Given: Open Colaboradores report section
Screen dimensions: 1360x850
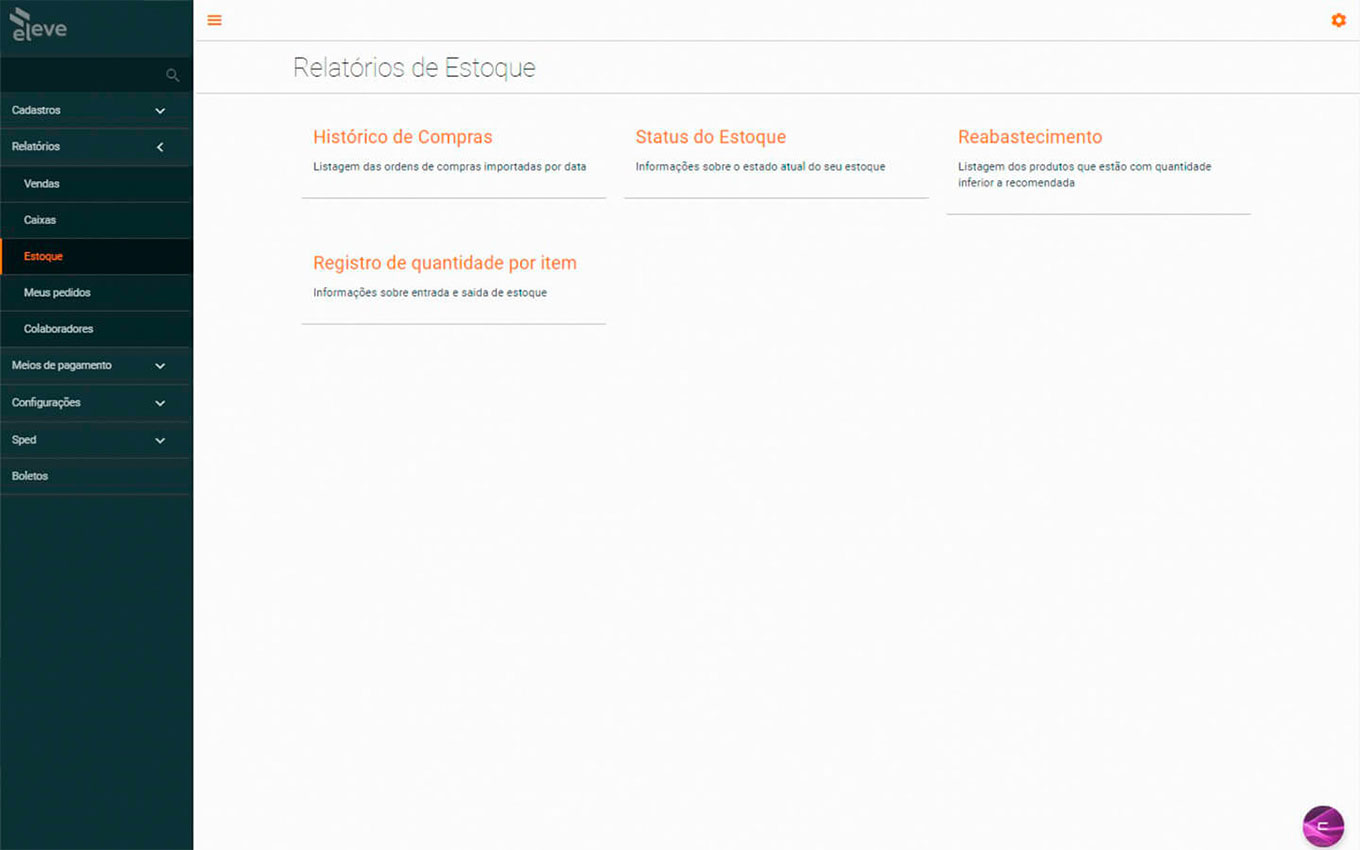Looking at the screenshot, I should [x=58, y=329].
